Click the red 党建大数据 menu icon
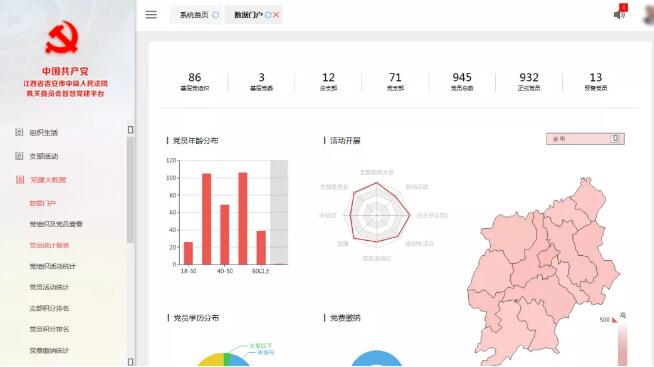Screen dimensions: 654x367 (20, 180)
